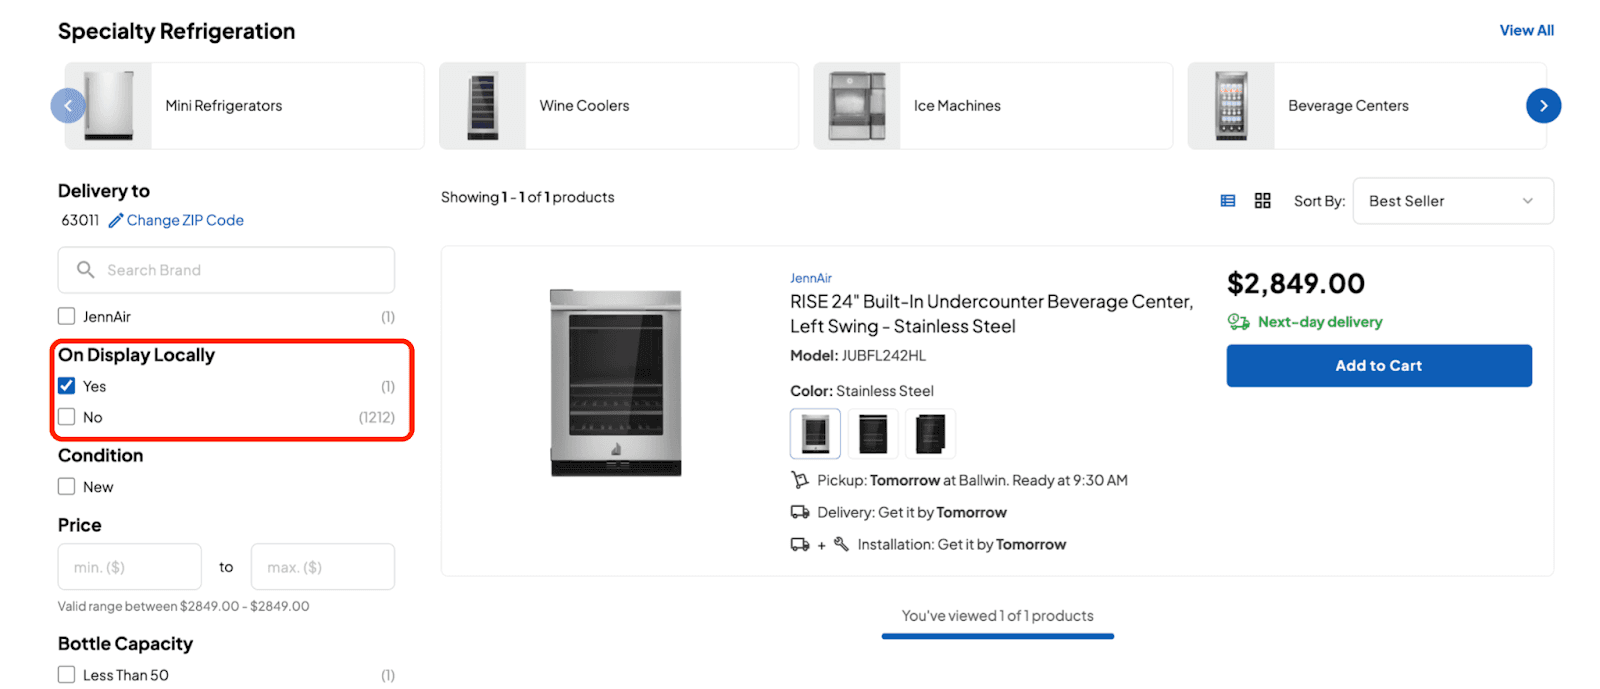Screen dimensions: 1600x689
Task: Check the JennAir brand checkbox
Action: (67, 316)
